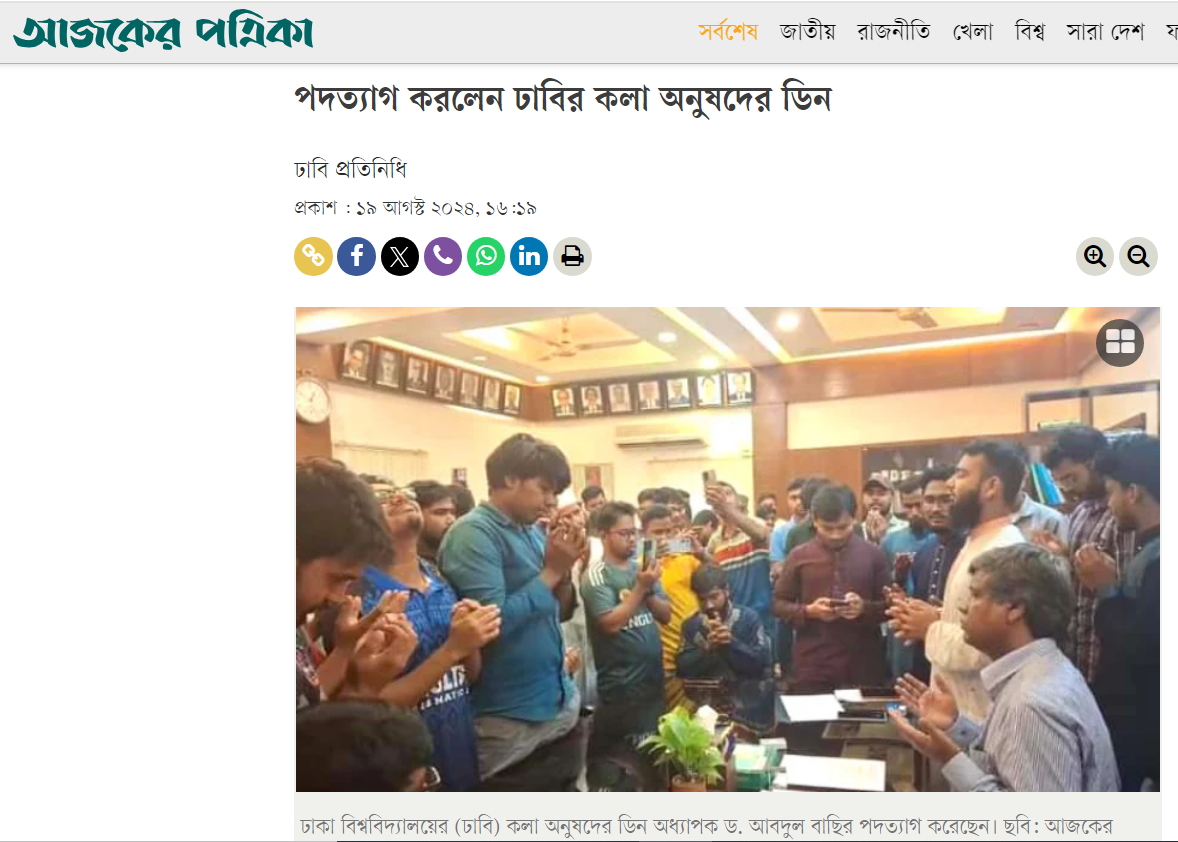1178x842 pixels.
Task: Open the খেলা menu section
Action: pos(973,32)
